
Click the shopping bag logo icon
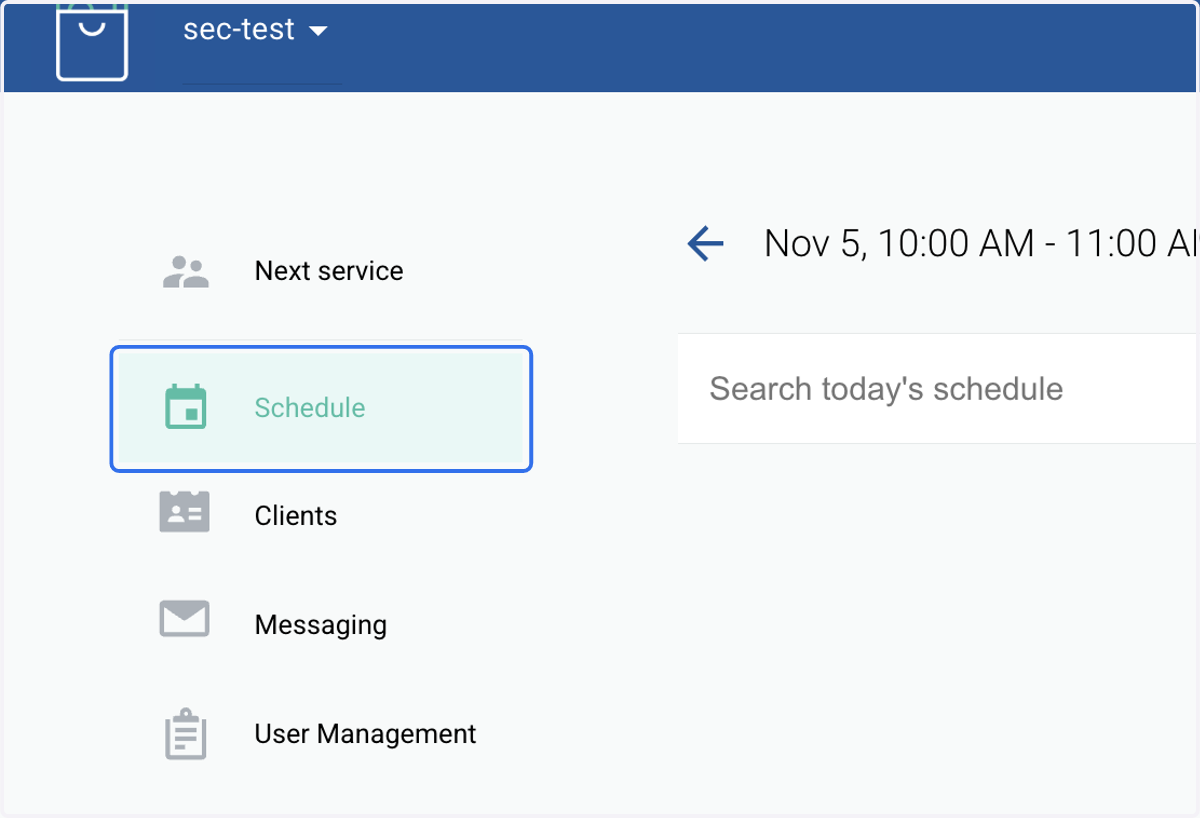(92, 42)
